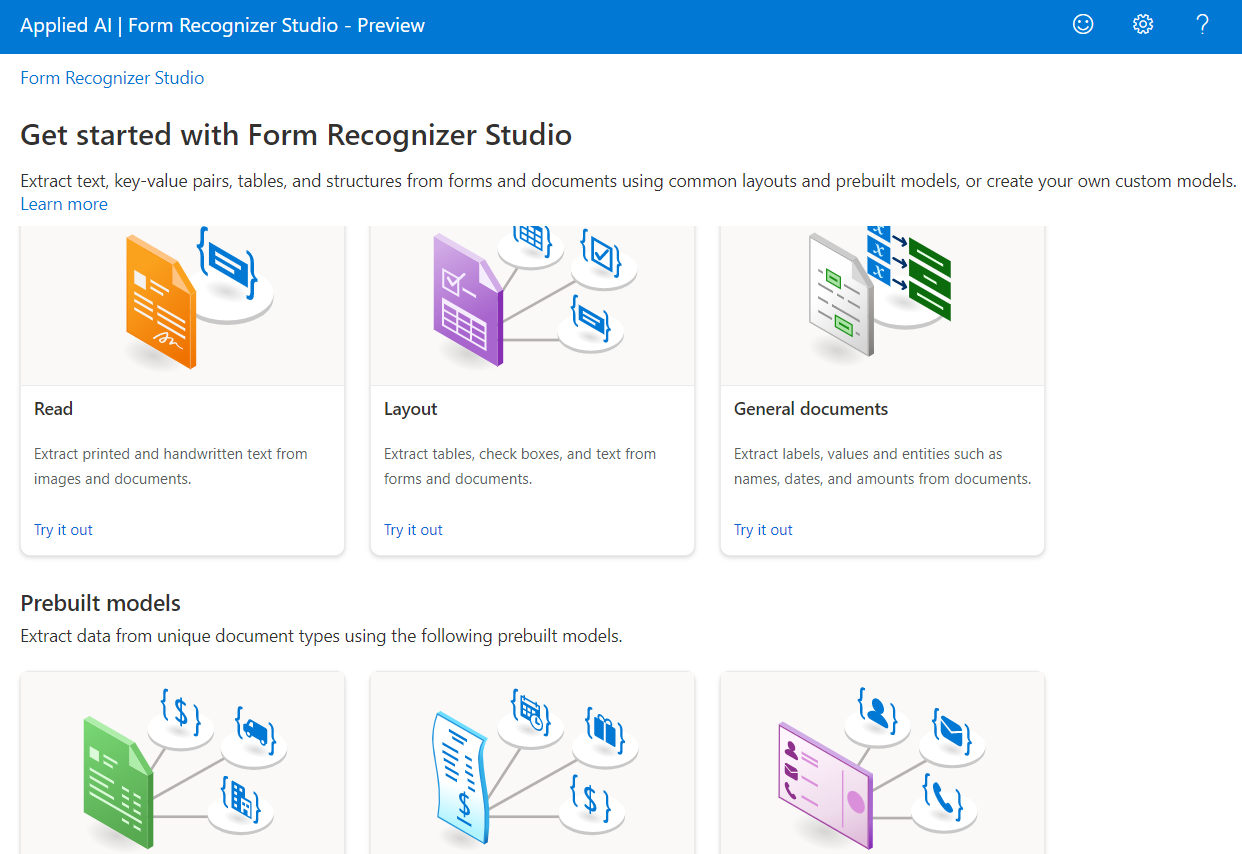Open the Layout card title

click(x=411, y=409)
